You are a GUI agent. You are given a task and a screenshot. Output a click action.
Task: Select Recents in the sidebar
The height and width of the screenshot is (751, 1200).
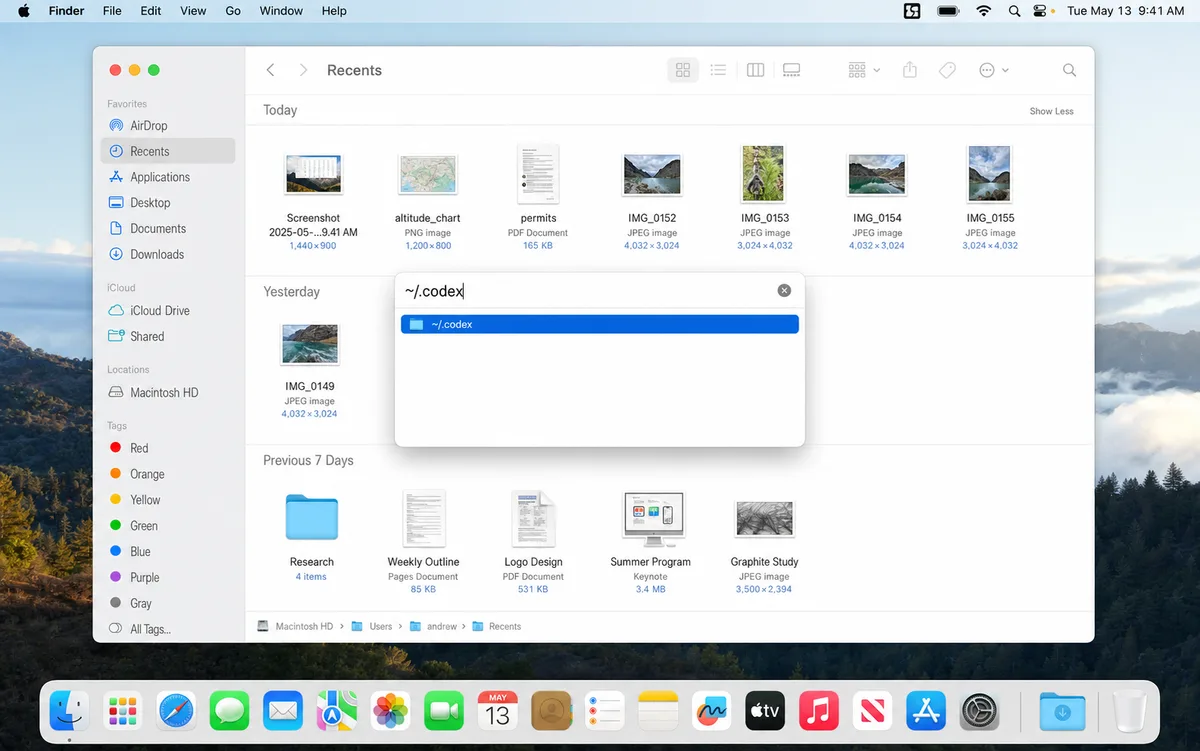click(x=167, y=151)
